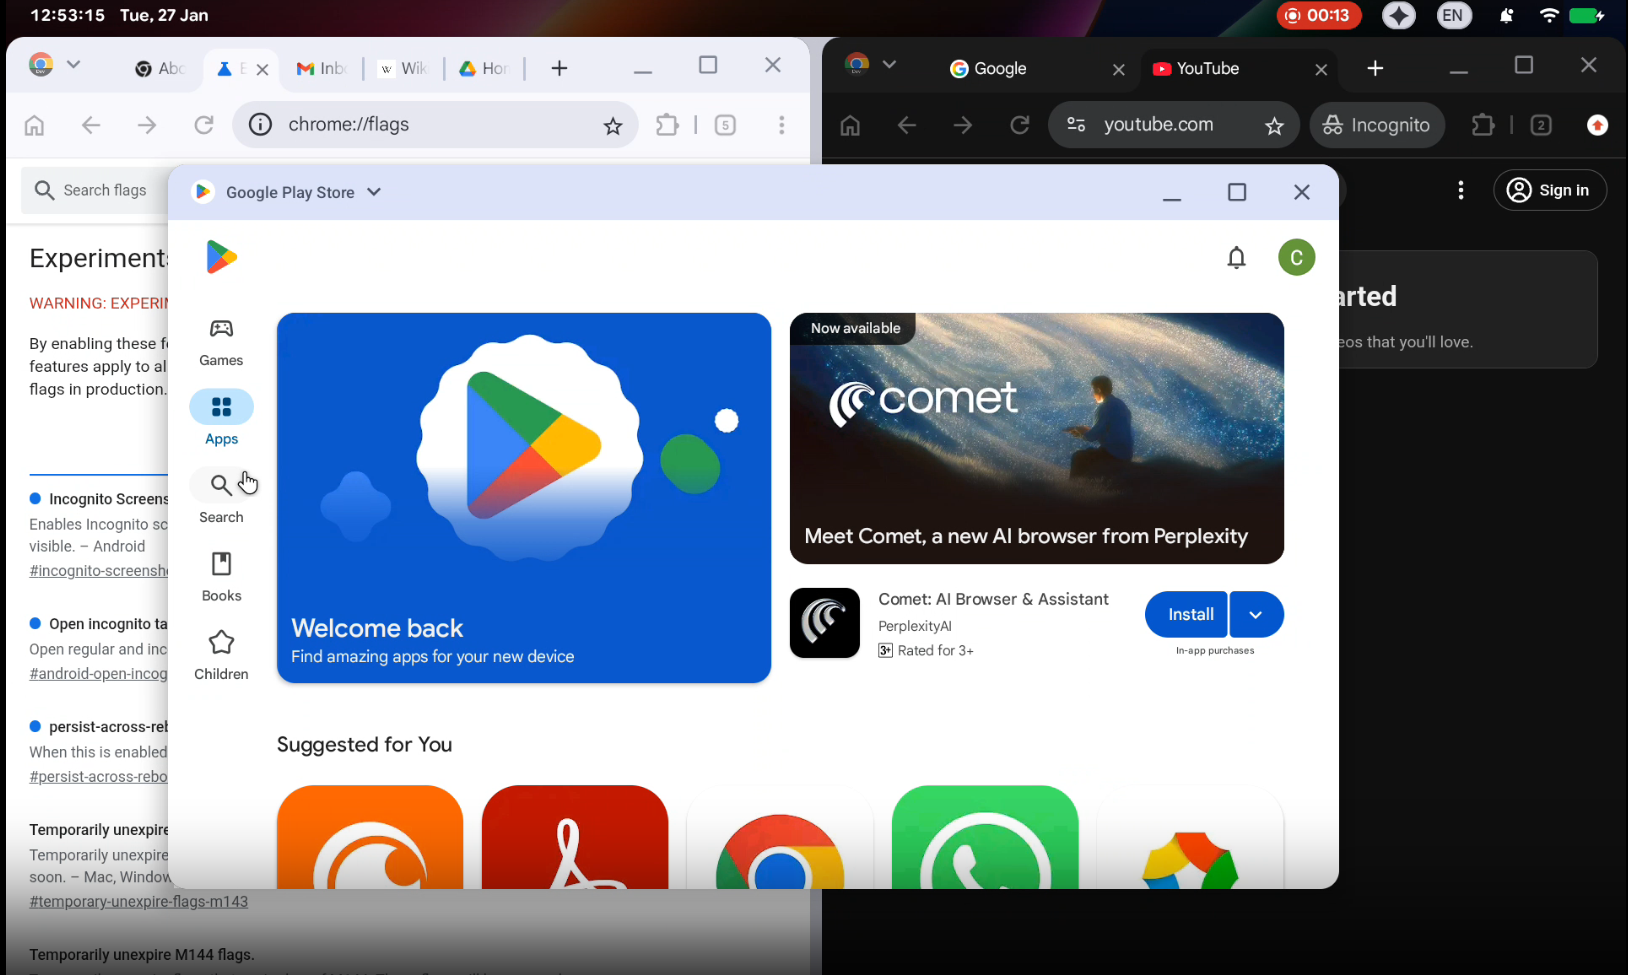
Task: Open the green C account avatar
Action: point(1296,258)
